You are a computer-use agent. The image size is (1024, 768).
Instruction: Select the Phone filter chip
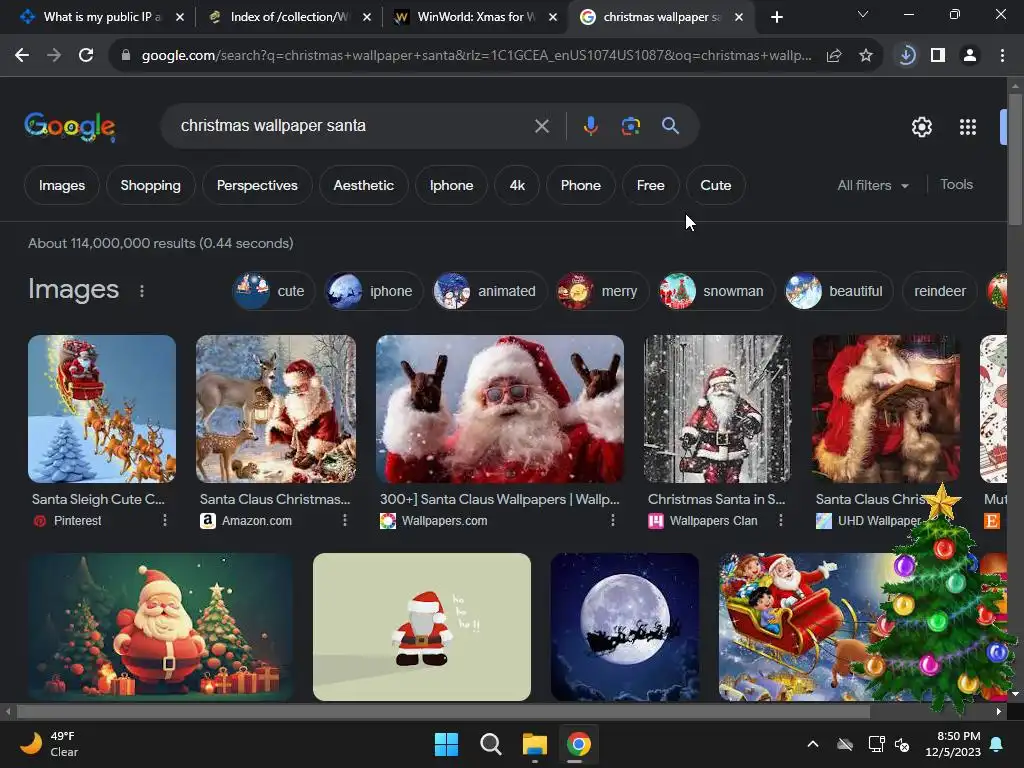tap(581, 185)
